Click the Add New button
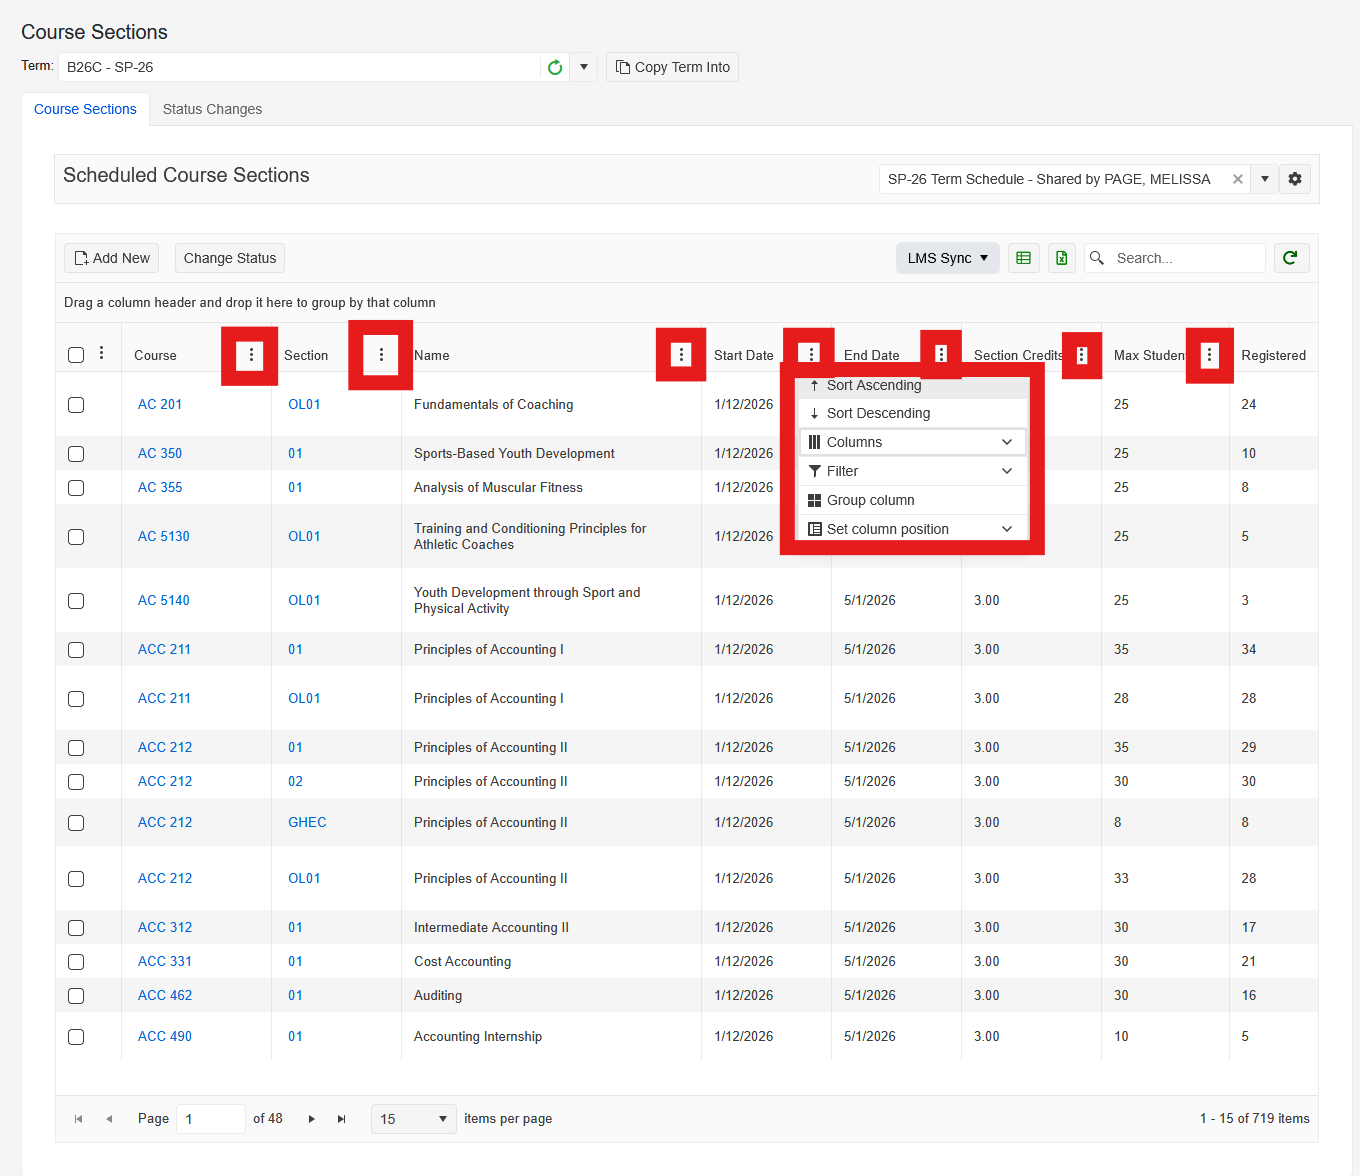This screenshot has width=1360, height=1176. pyautogui.click(x=112, y=258)
